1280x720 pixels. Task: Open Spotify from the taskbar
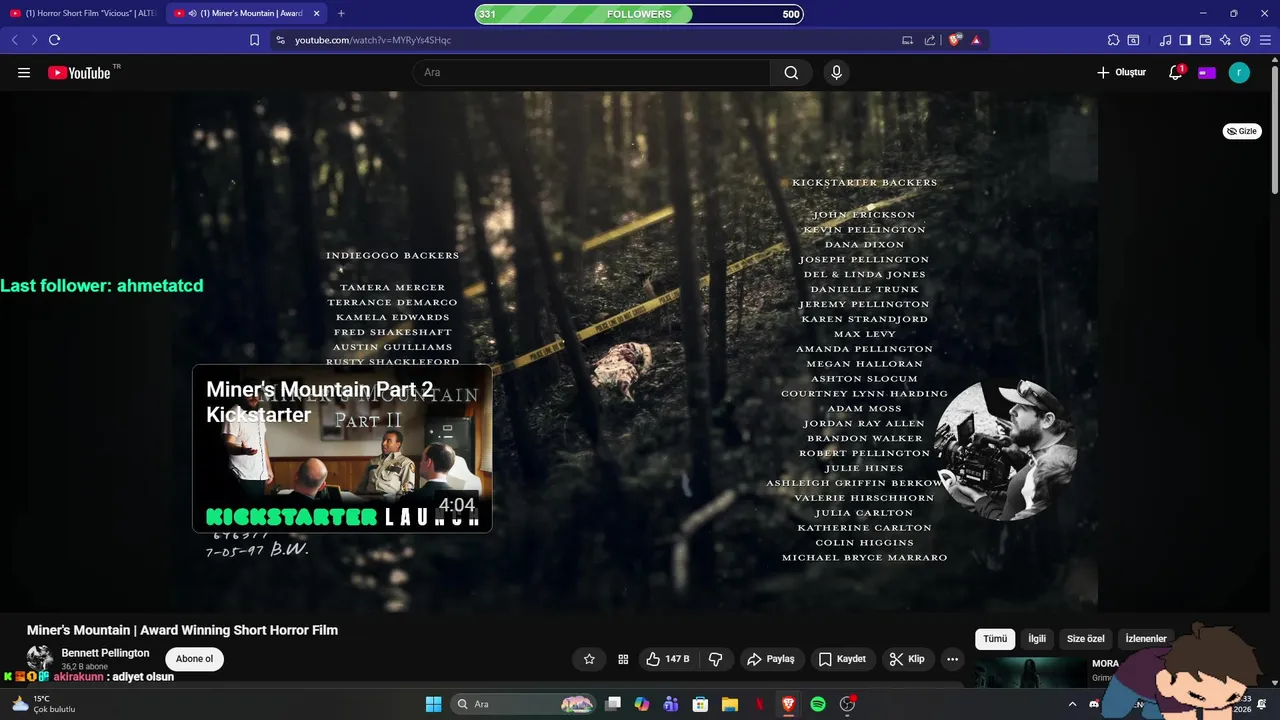coord(818,704)
